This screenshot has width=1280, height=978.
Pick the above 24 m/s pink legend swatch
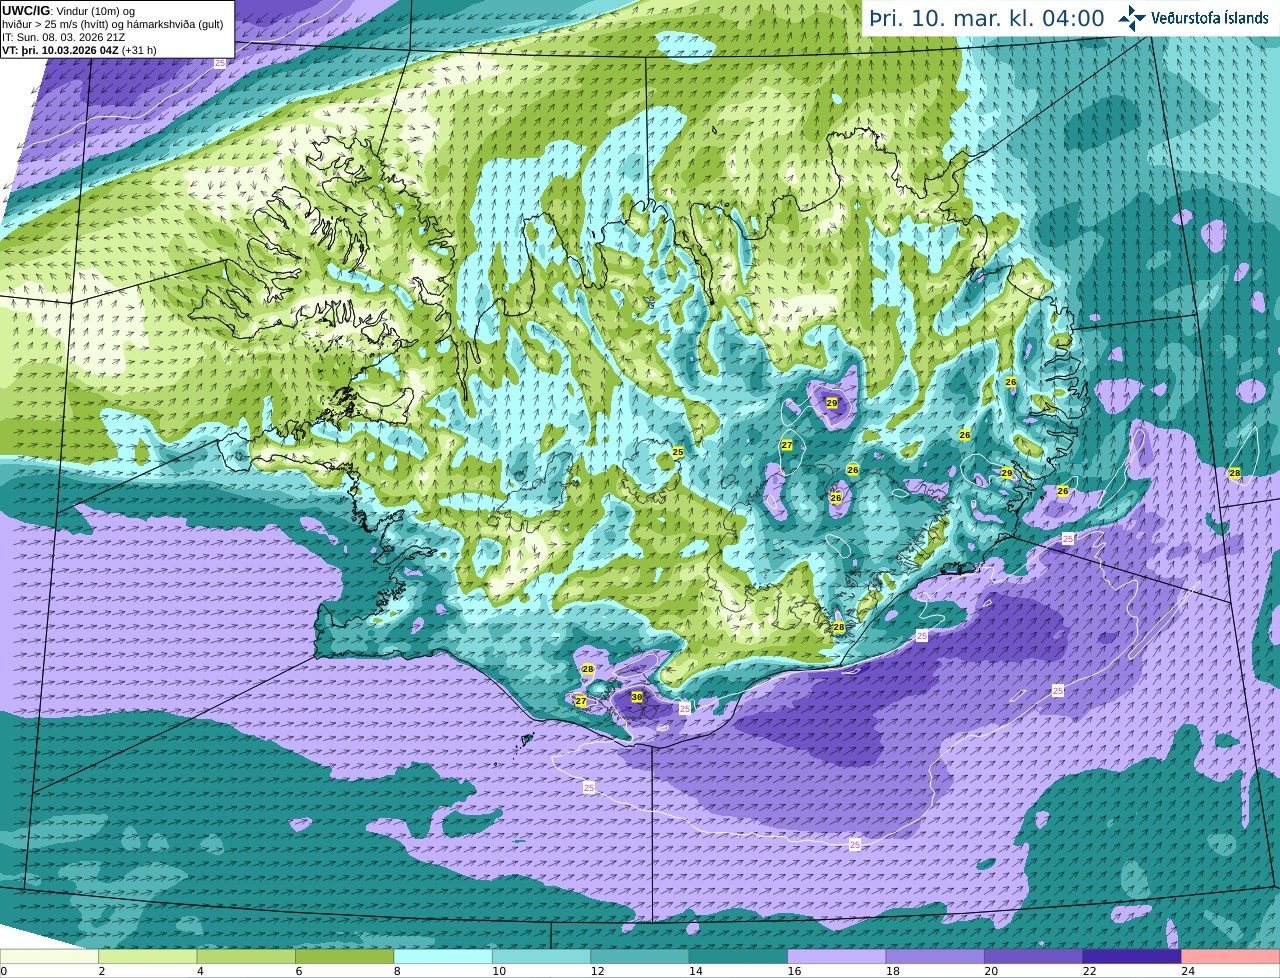click(x=1231, y=956)
